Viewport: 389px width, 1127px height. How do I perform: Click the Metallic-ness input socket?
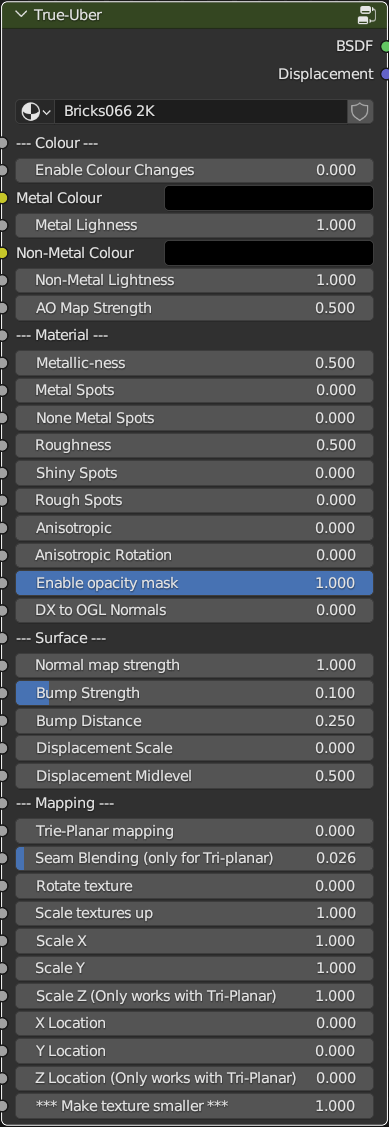3,363
